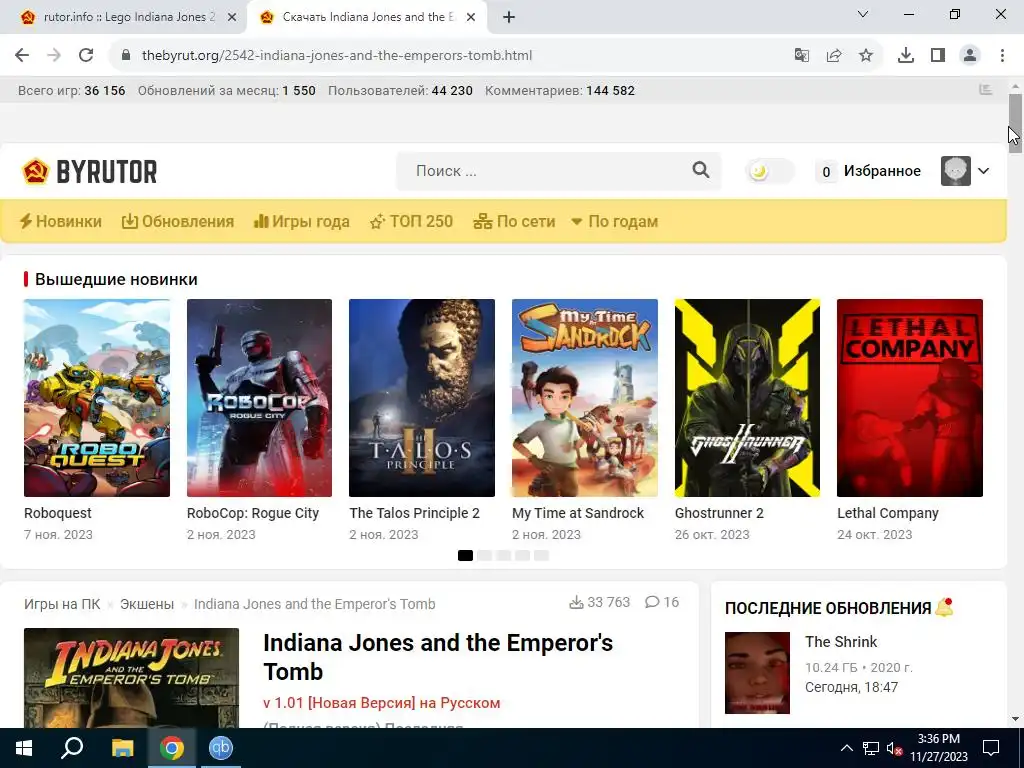1024x768 pixels.
Task: Expand the По годам dropdown menu
Action: [615, 221]
